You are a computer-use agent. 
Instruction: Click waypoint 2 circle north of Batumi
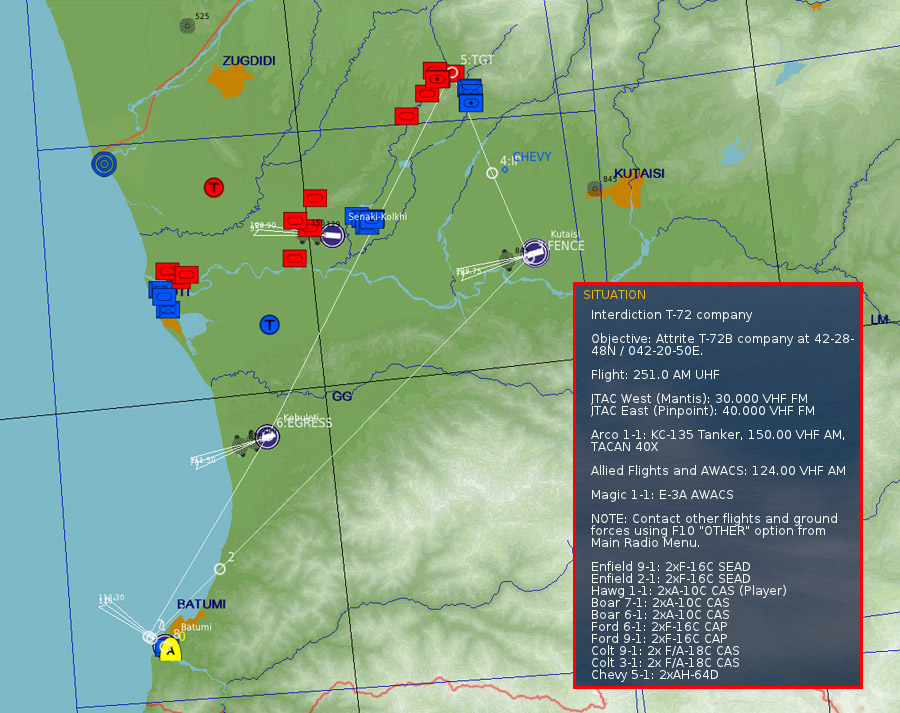(220, 568)
